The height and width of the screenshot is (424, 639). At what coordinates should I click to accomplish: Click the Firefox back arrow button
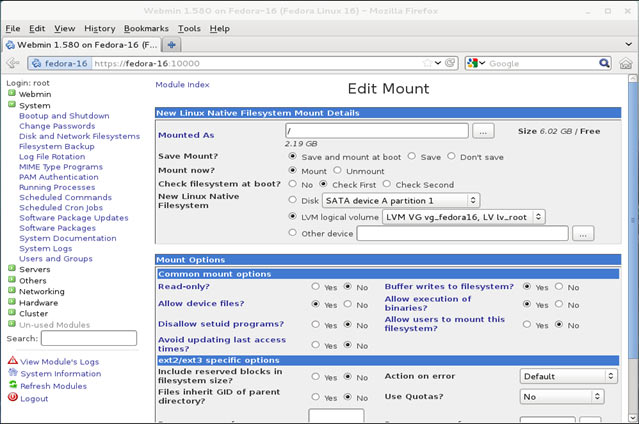point(13,63)
